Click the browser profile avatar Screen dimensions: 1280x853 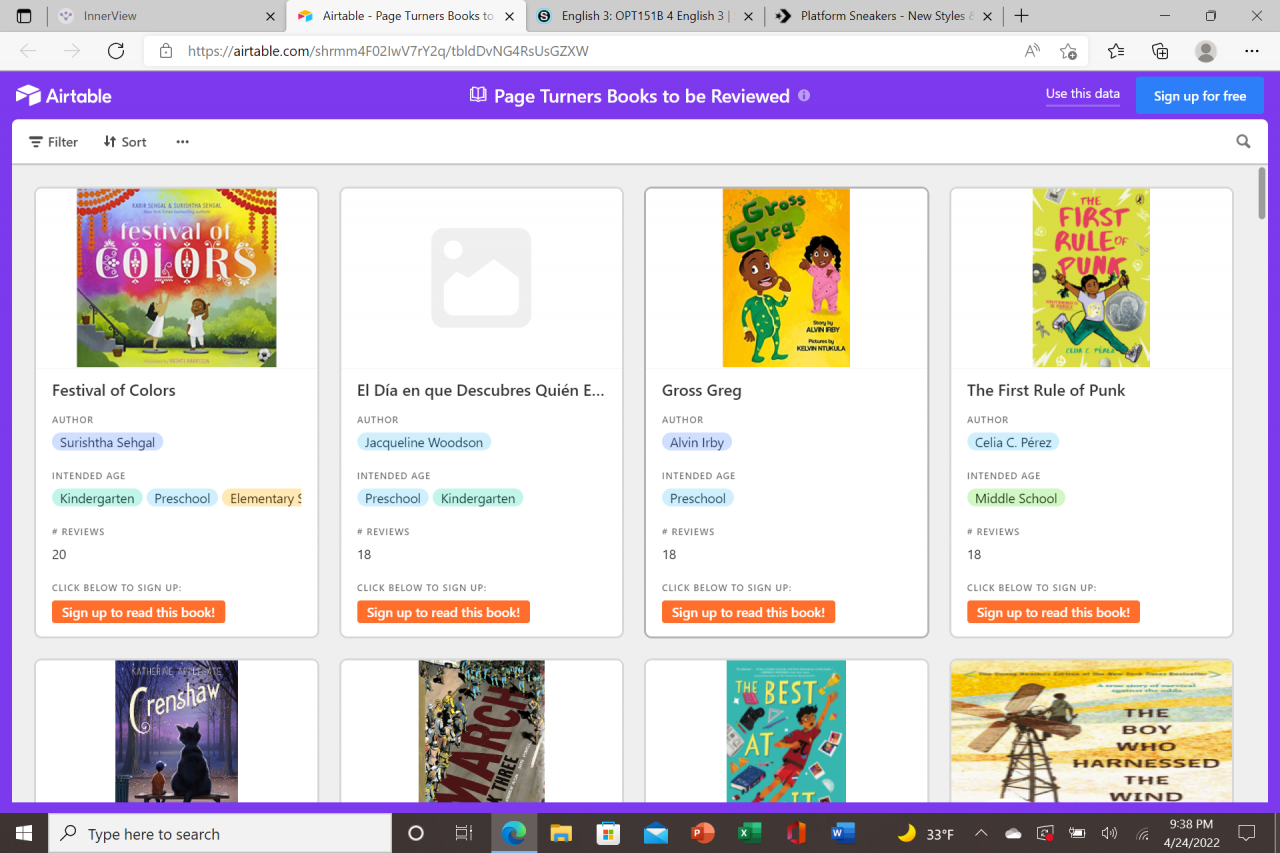[1206, 51]
